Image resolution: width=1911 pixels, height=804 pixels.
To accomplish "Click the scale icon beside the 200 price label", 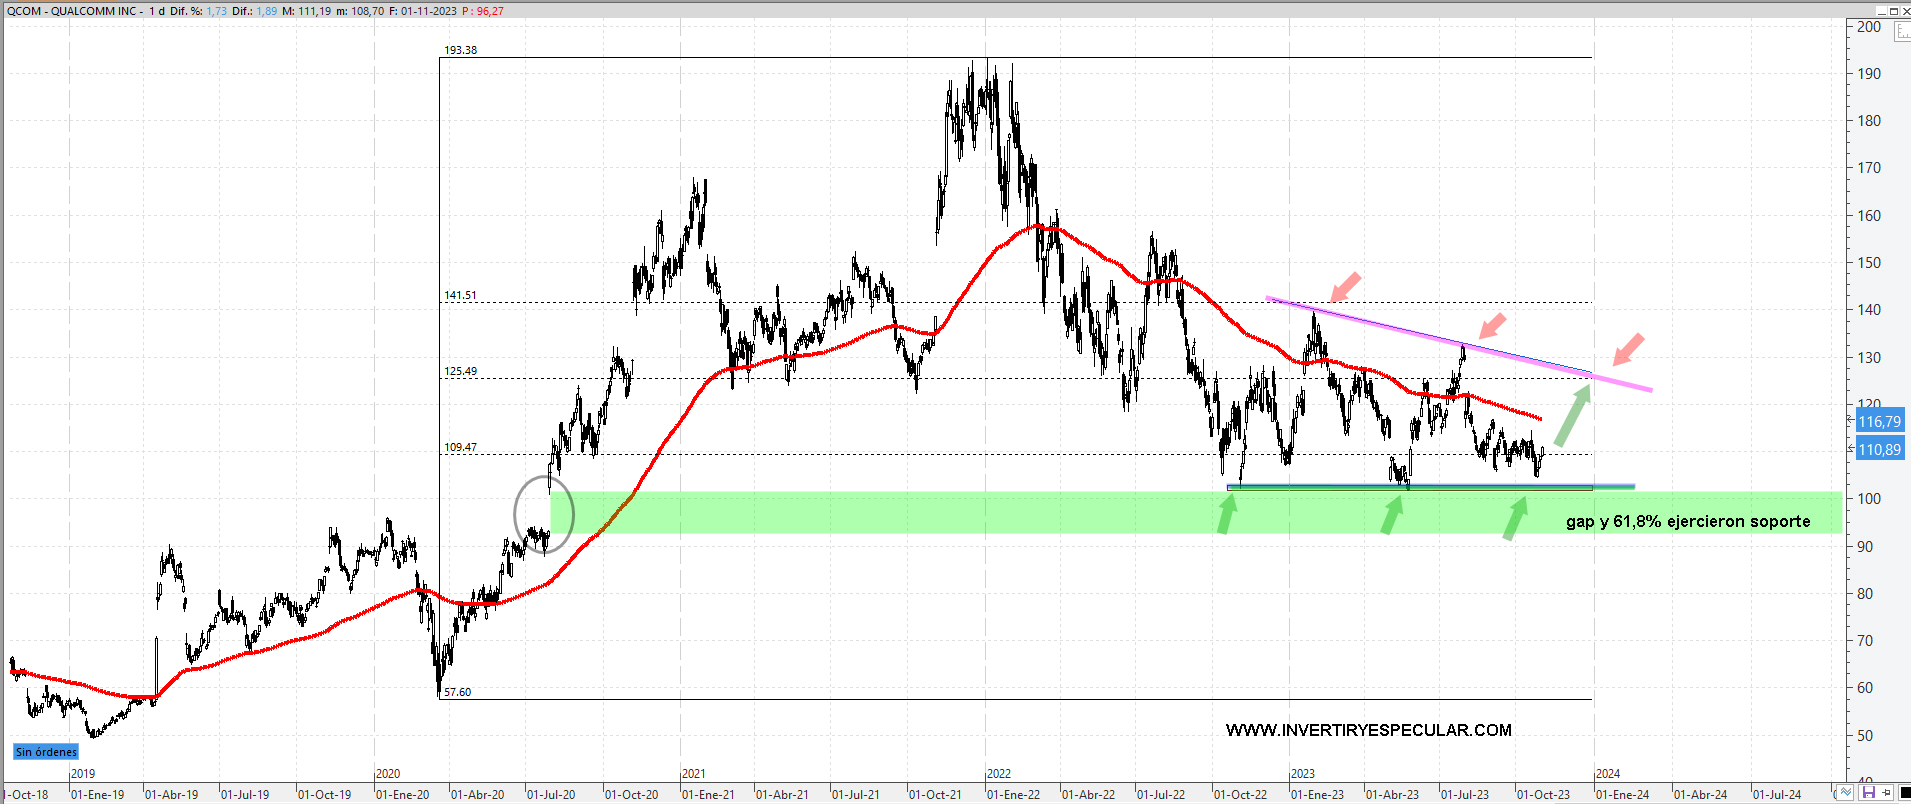I will (x=1900, y=32).
